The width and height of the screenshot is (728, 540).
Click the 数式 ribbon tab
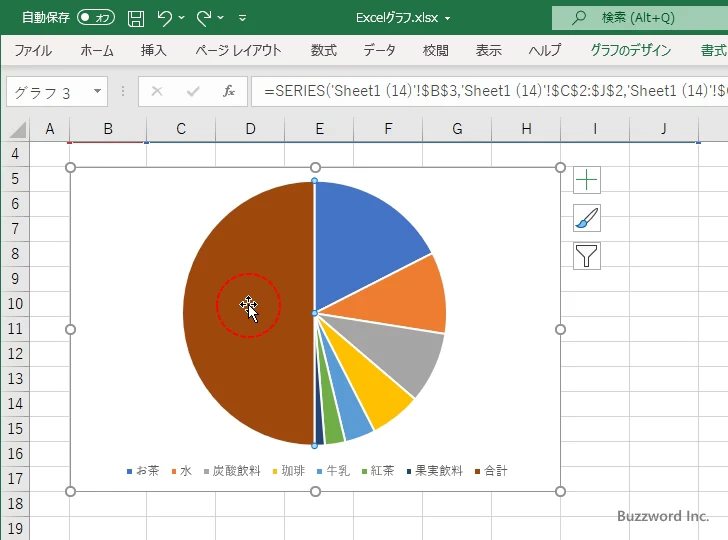click(x=323, y=50)
